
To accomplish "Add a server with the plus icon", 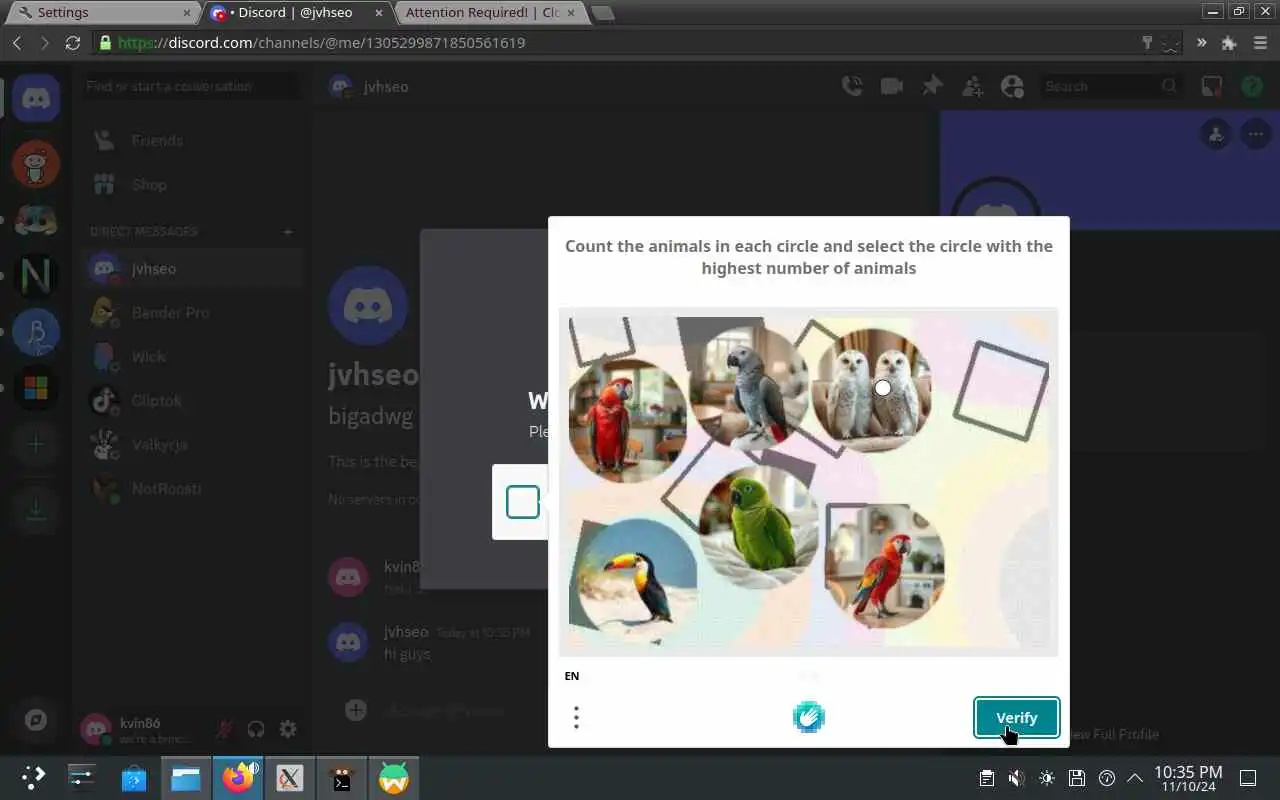I will [36, 443].
